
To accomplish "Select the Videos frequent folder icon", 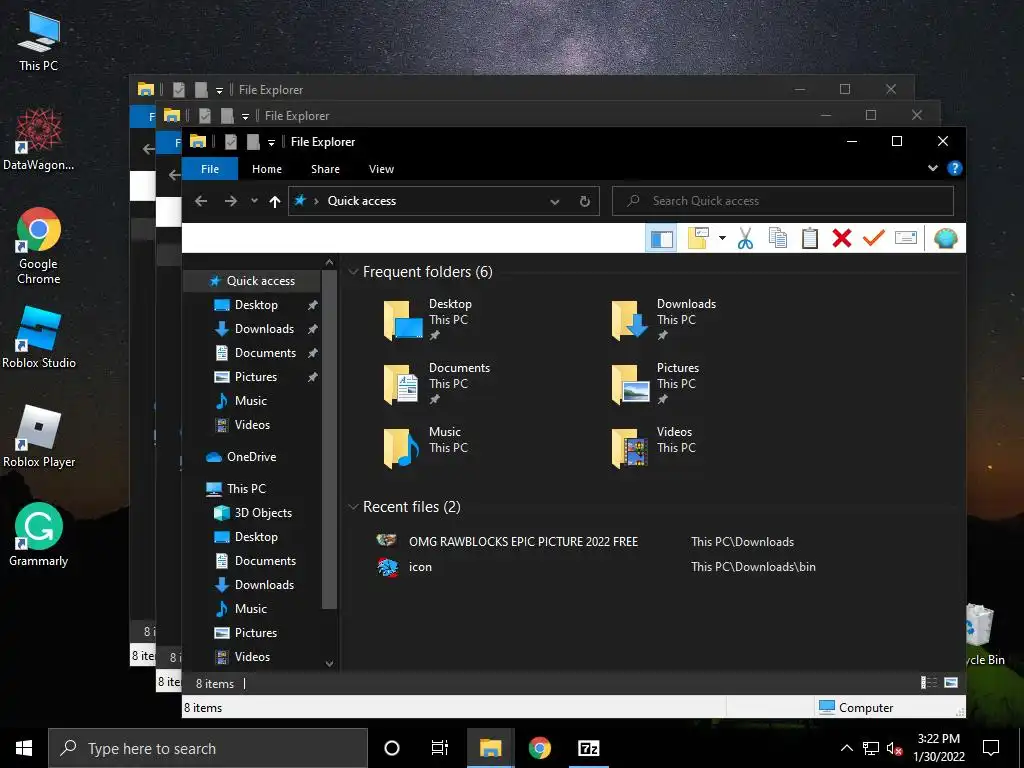I will (630, 448).
